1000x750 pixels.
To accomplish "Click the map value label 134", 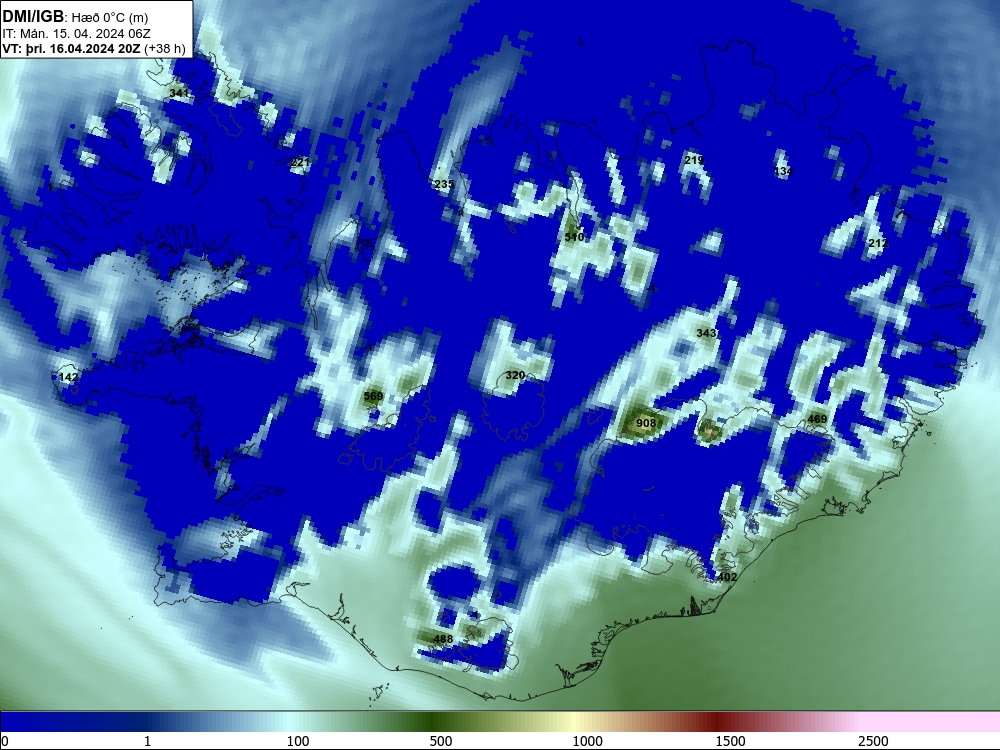I will (783, 171).
